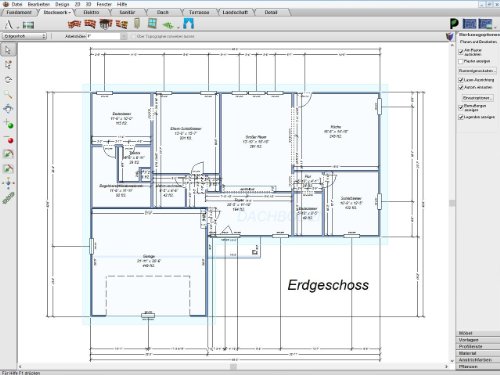Expand the Möbel panel section
Viewport: 500px width, 375px height.
coord(477,333)
